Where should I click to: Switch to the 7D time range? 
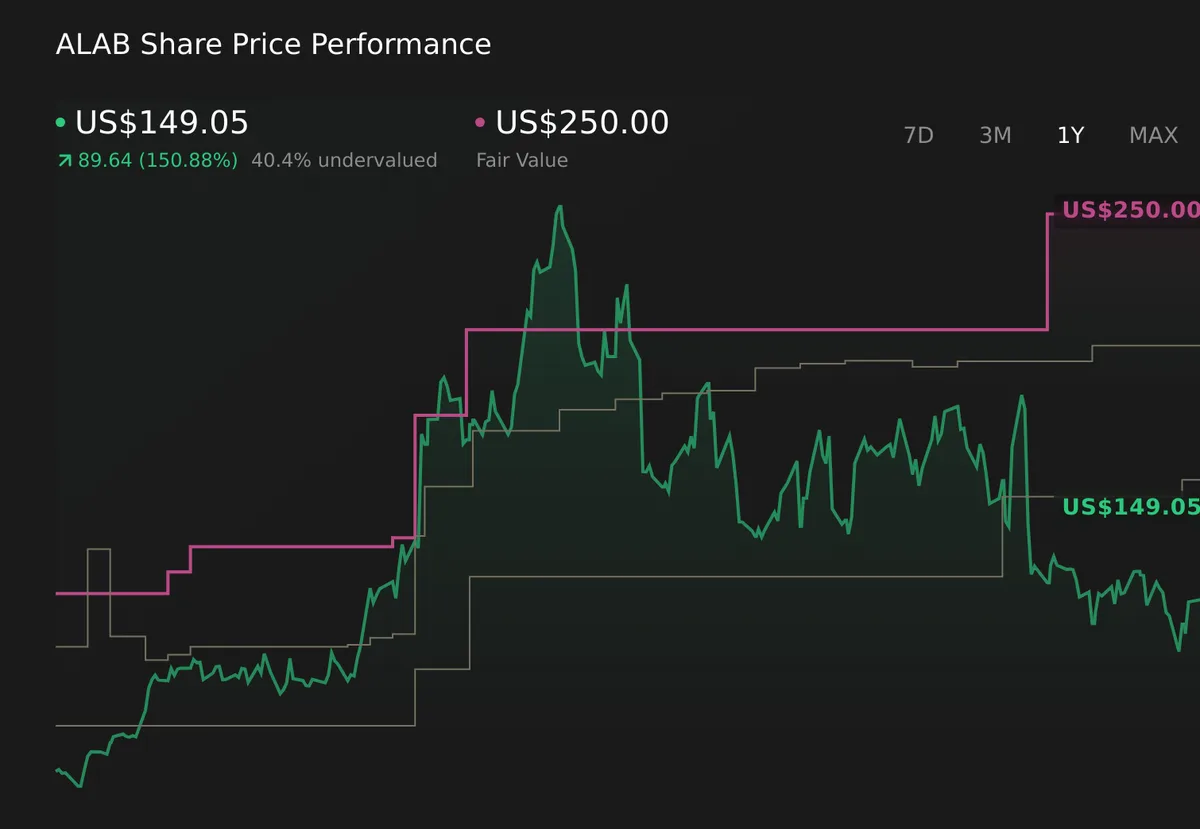(x=918, y=135)
